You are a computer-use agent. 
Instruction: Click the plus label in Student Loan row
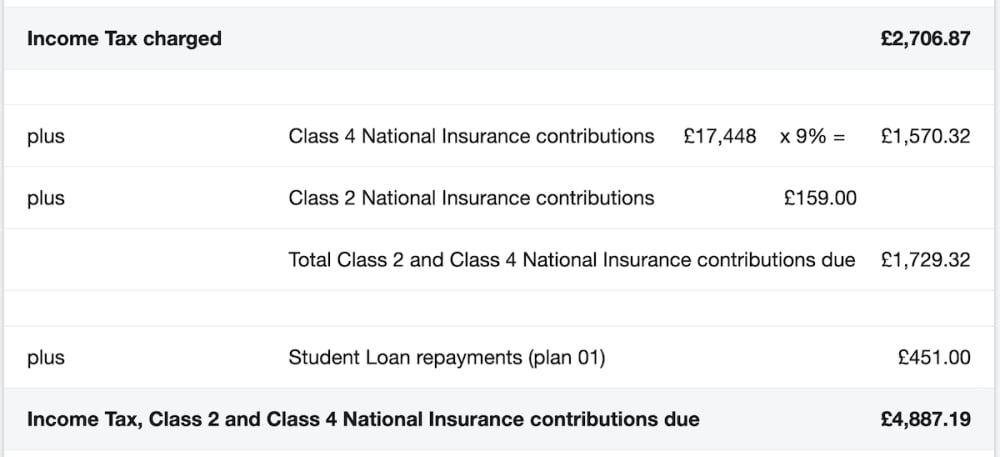coord(46,358)
